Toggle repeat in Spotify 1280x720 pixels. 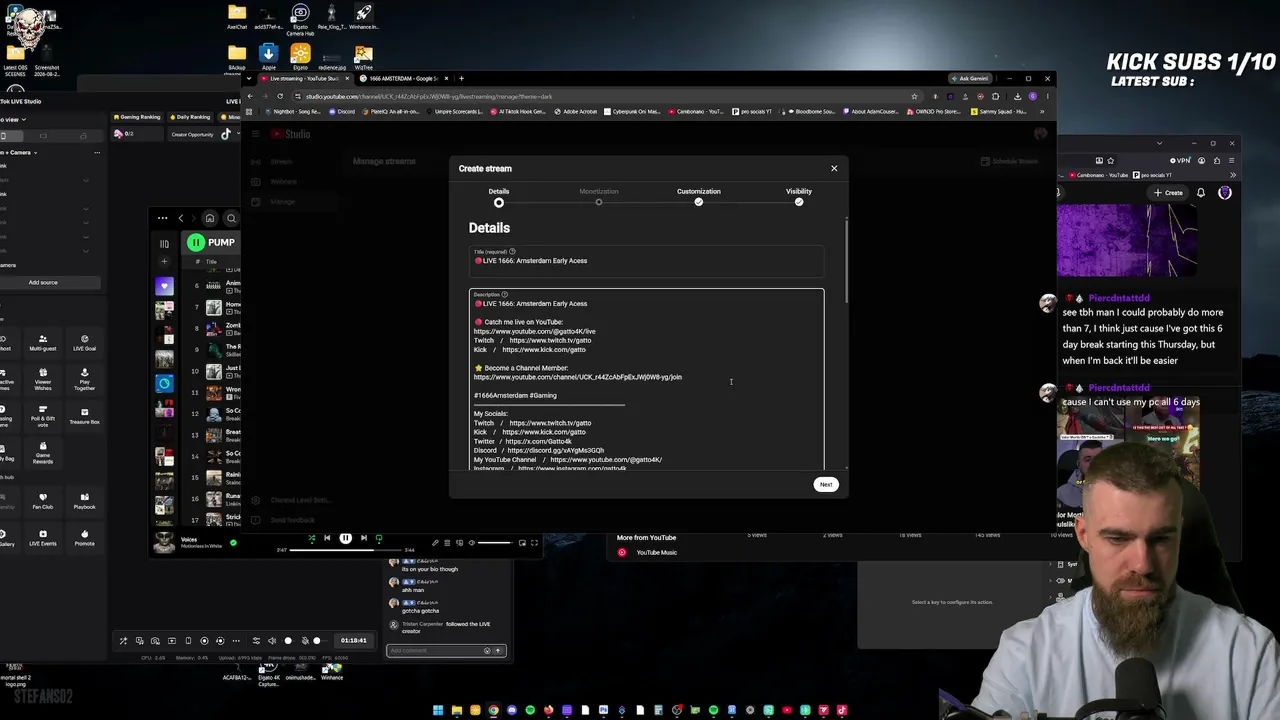tap(379, 538)
